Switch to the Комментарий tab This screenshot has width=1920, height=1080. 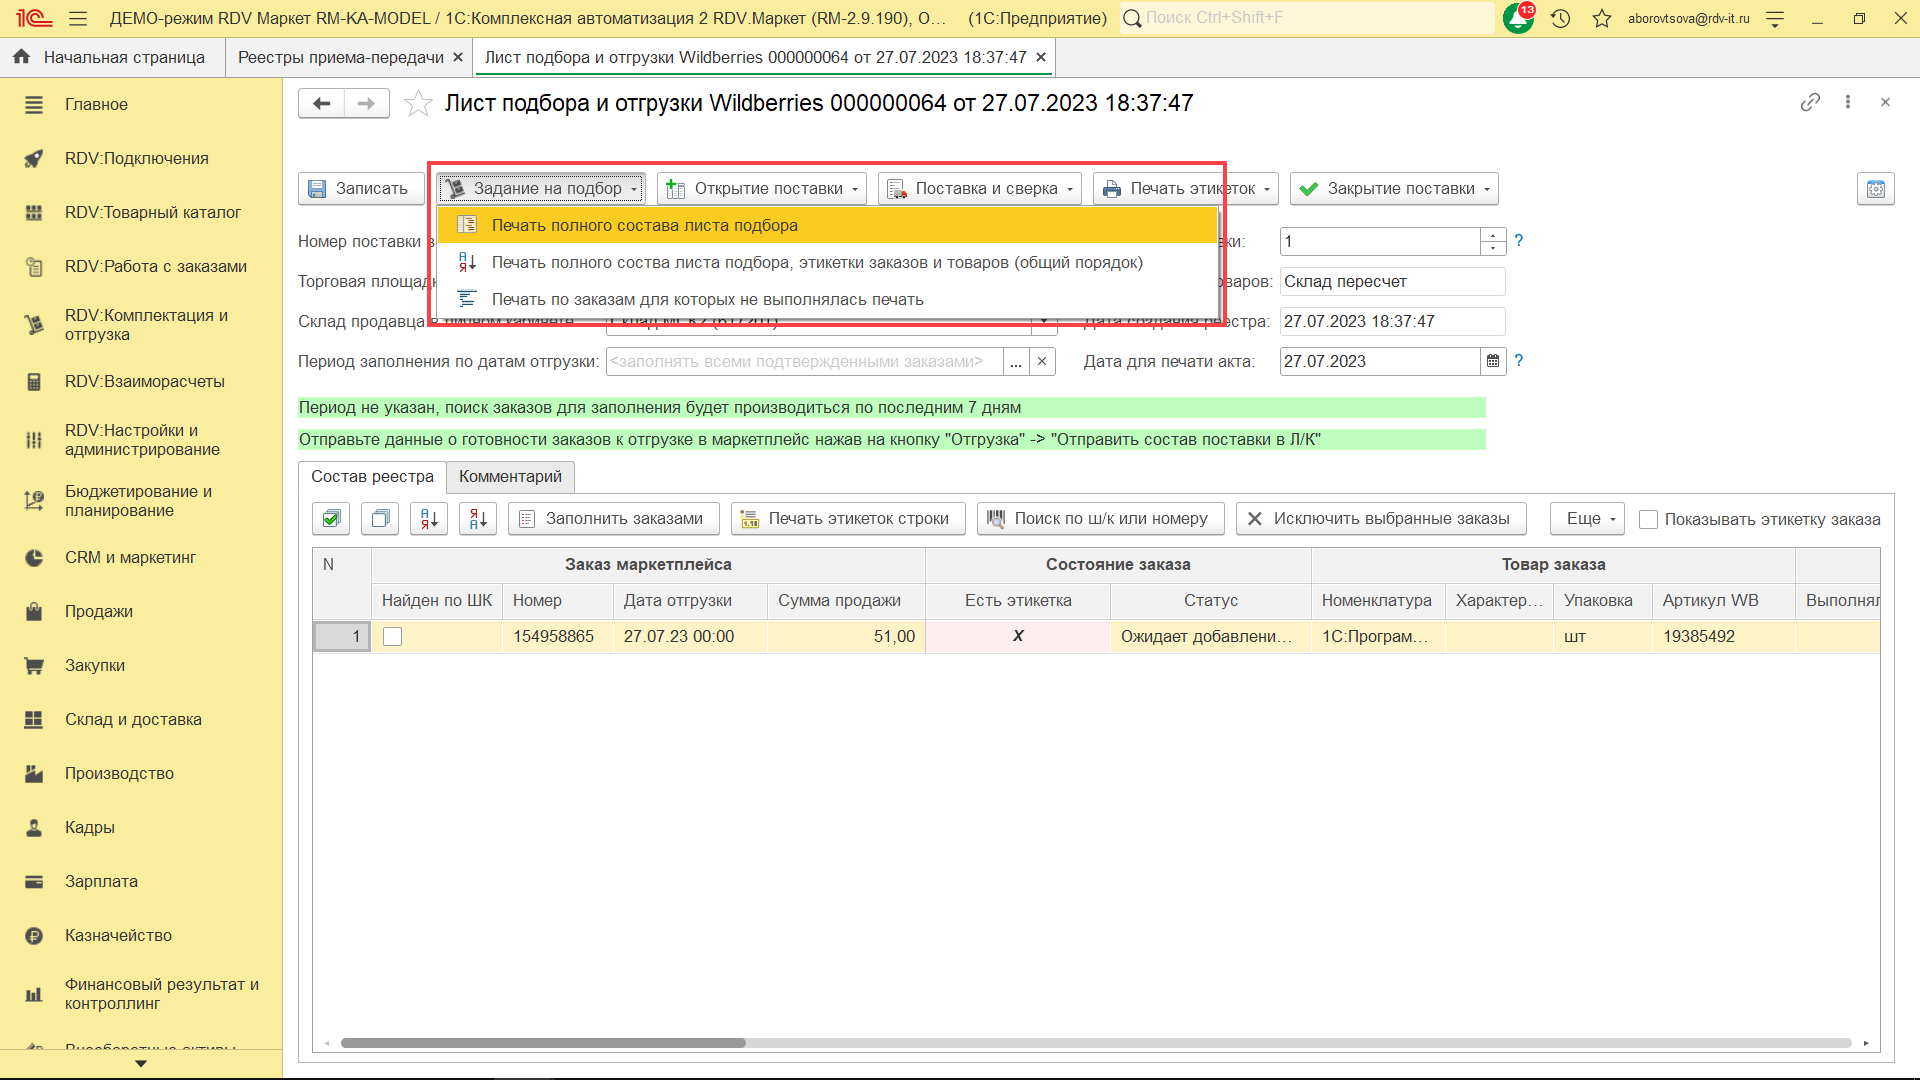(x=510, y=476)
